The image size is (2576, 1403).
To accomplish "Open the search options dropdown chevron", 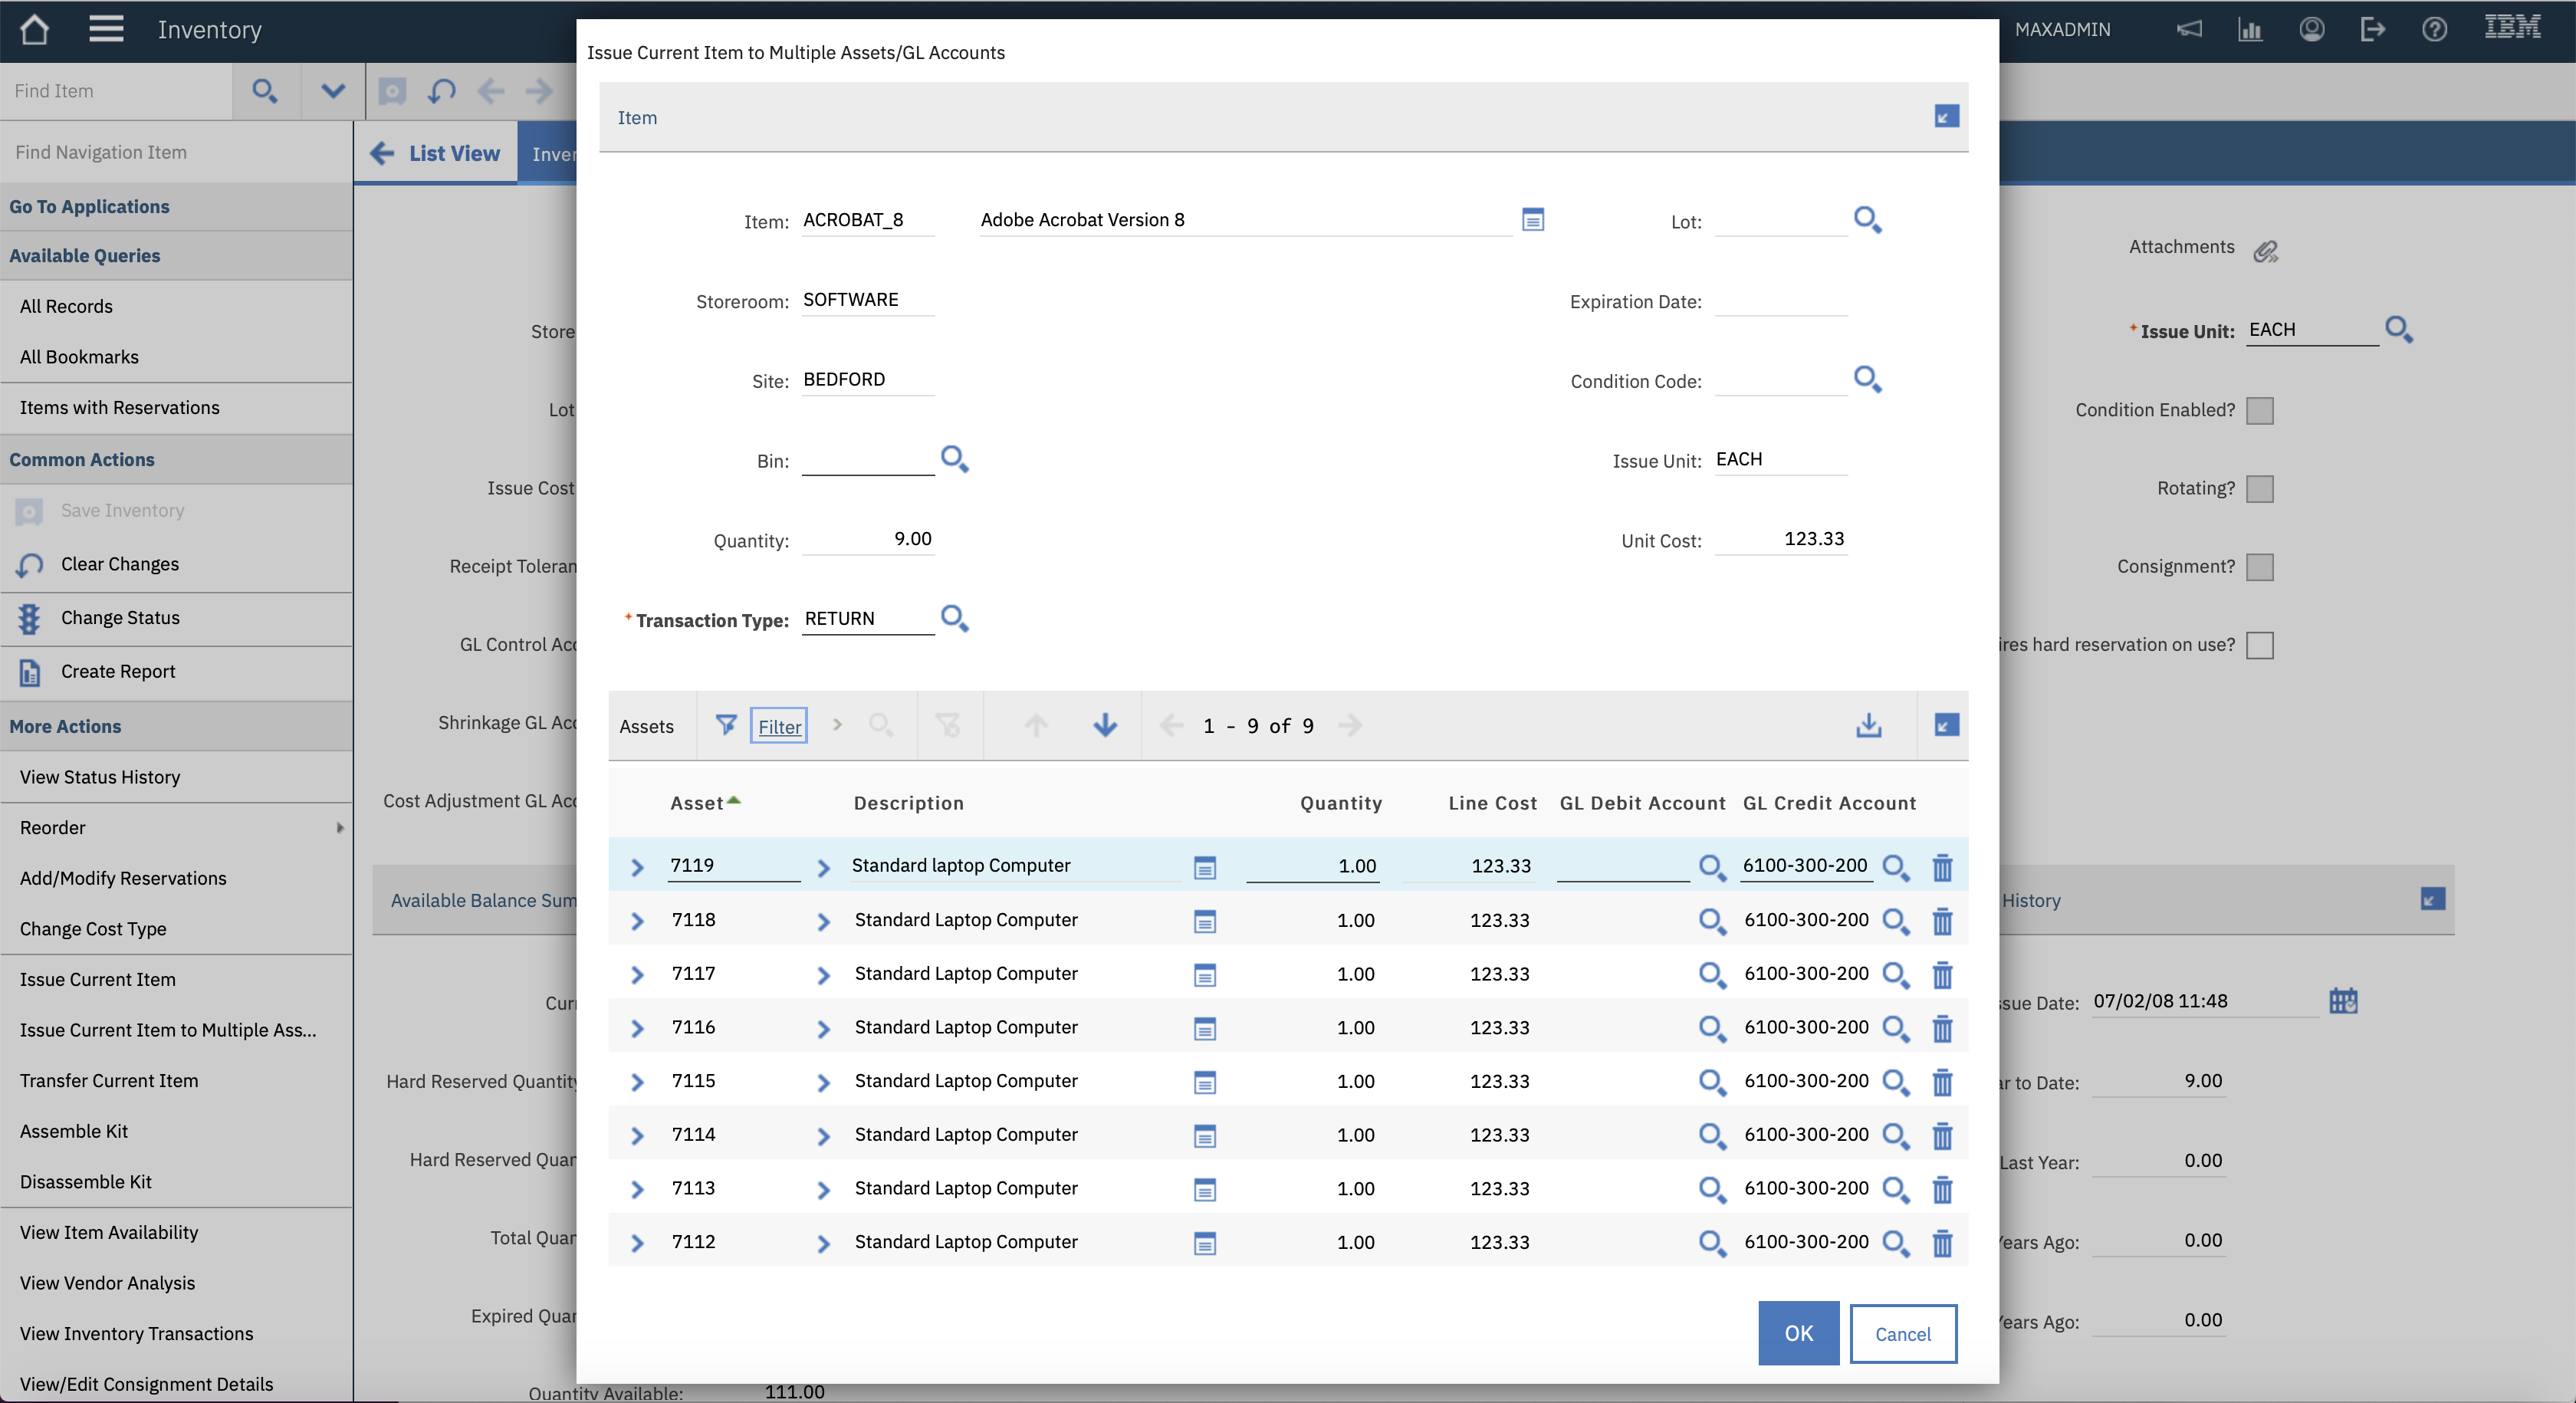I will [x=333, y=91].
